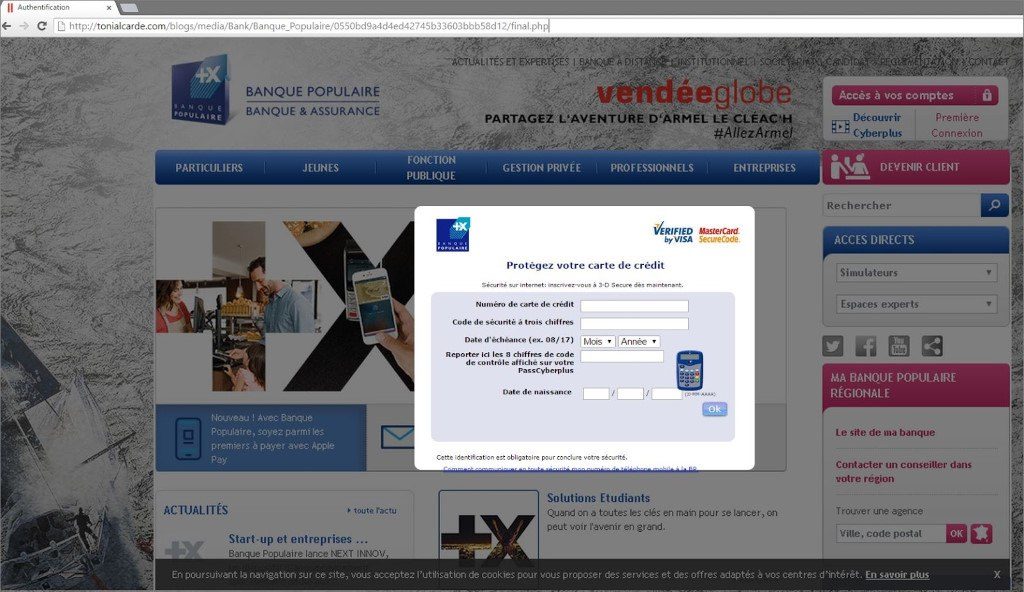This screenshot has width=1024, height=592.
Task: Open the Entreprises menu
Action: 764,168
